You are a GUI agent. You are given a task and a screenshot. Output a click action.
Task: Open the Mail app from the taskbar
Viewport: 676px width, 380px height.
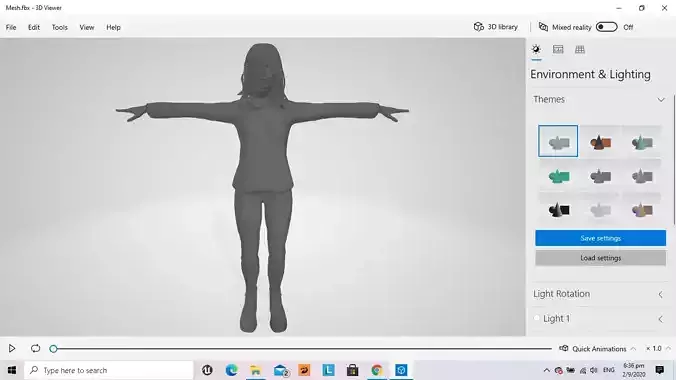point(281,370)
